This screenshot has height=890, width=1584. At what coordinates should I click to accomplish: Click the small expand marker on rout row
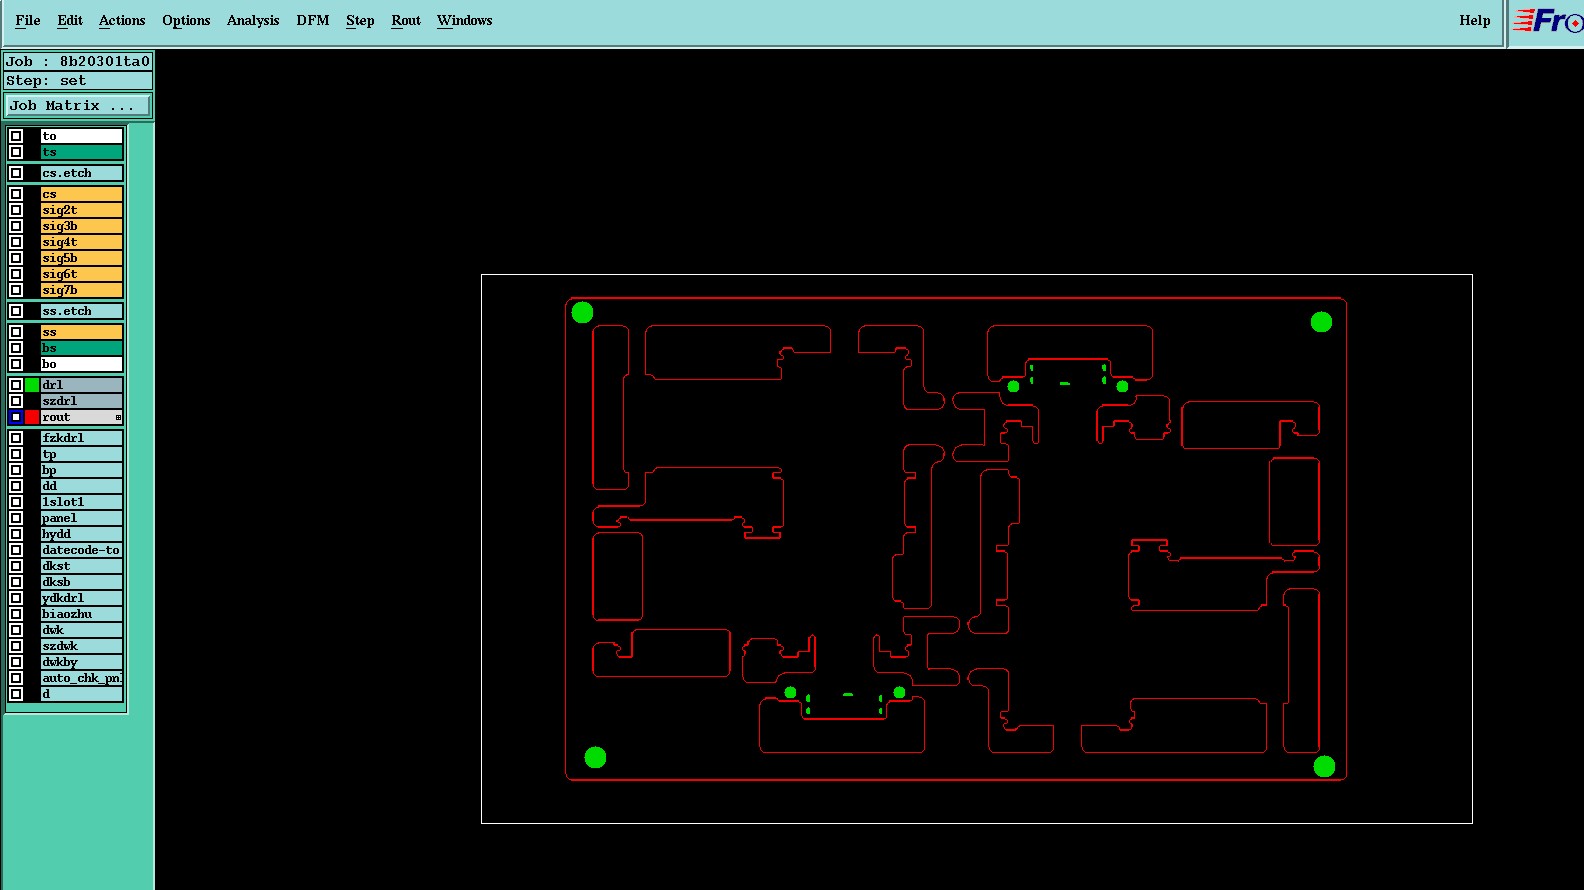118,417
